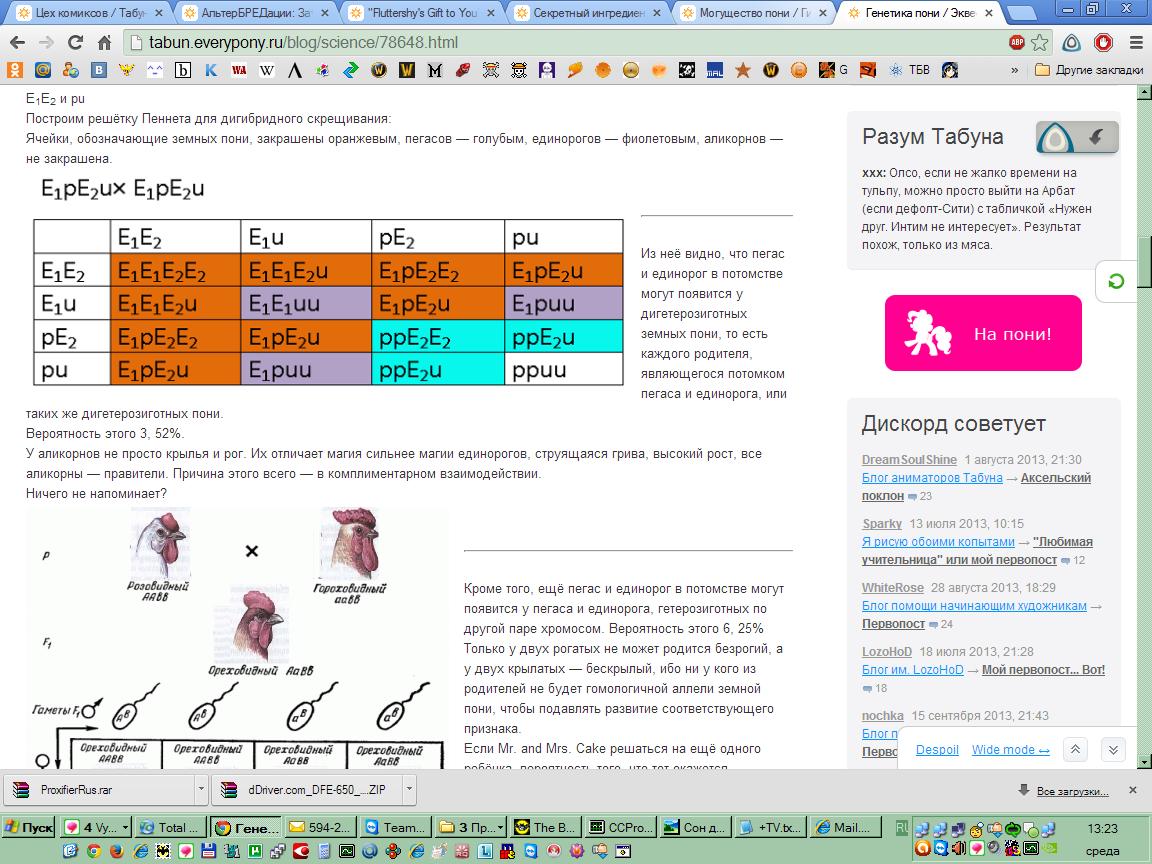
Task: Click the page vertical scrollbar thumb
Action: pyautogui.click(x=1144, y=262)
